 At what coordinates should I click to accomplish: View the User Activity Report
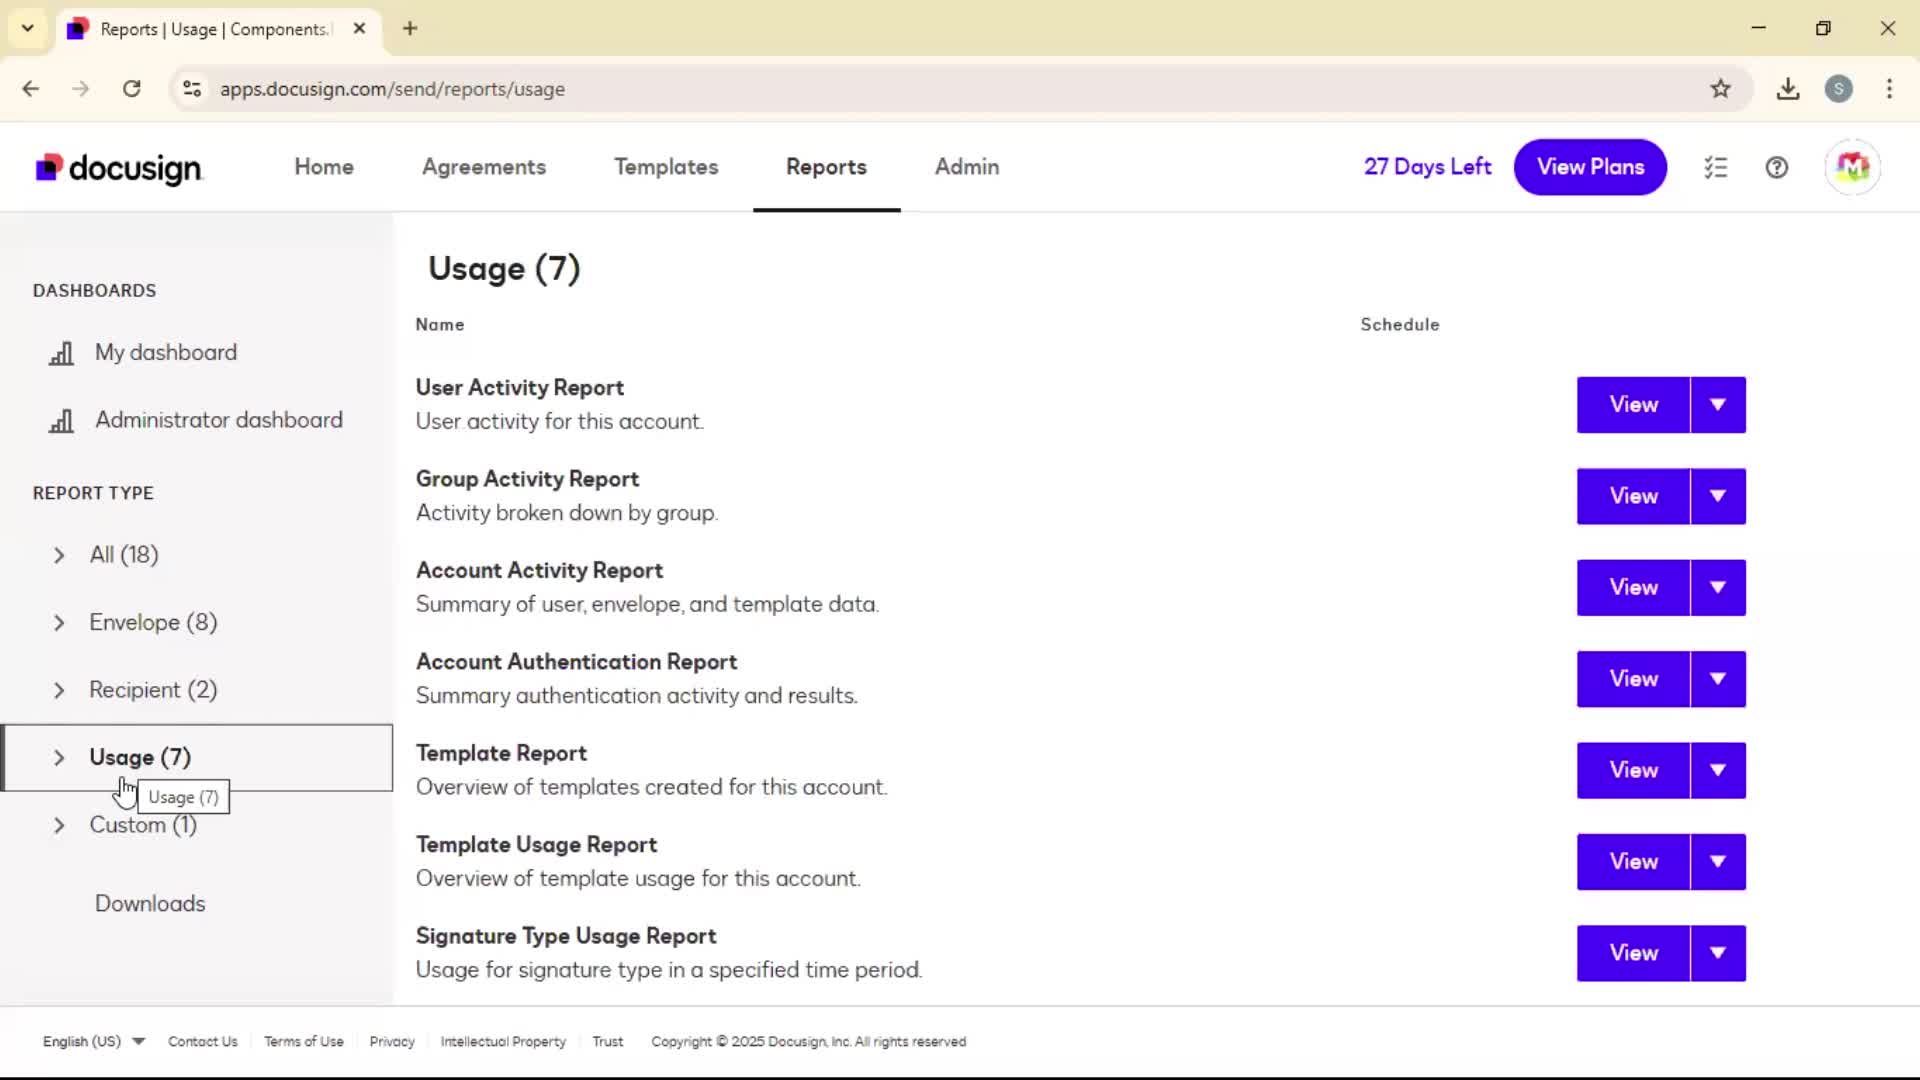[x=1633, y=405]
